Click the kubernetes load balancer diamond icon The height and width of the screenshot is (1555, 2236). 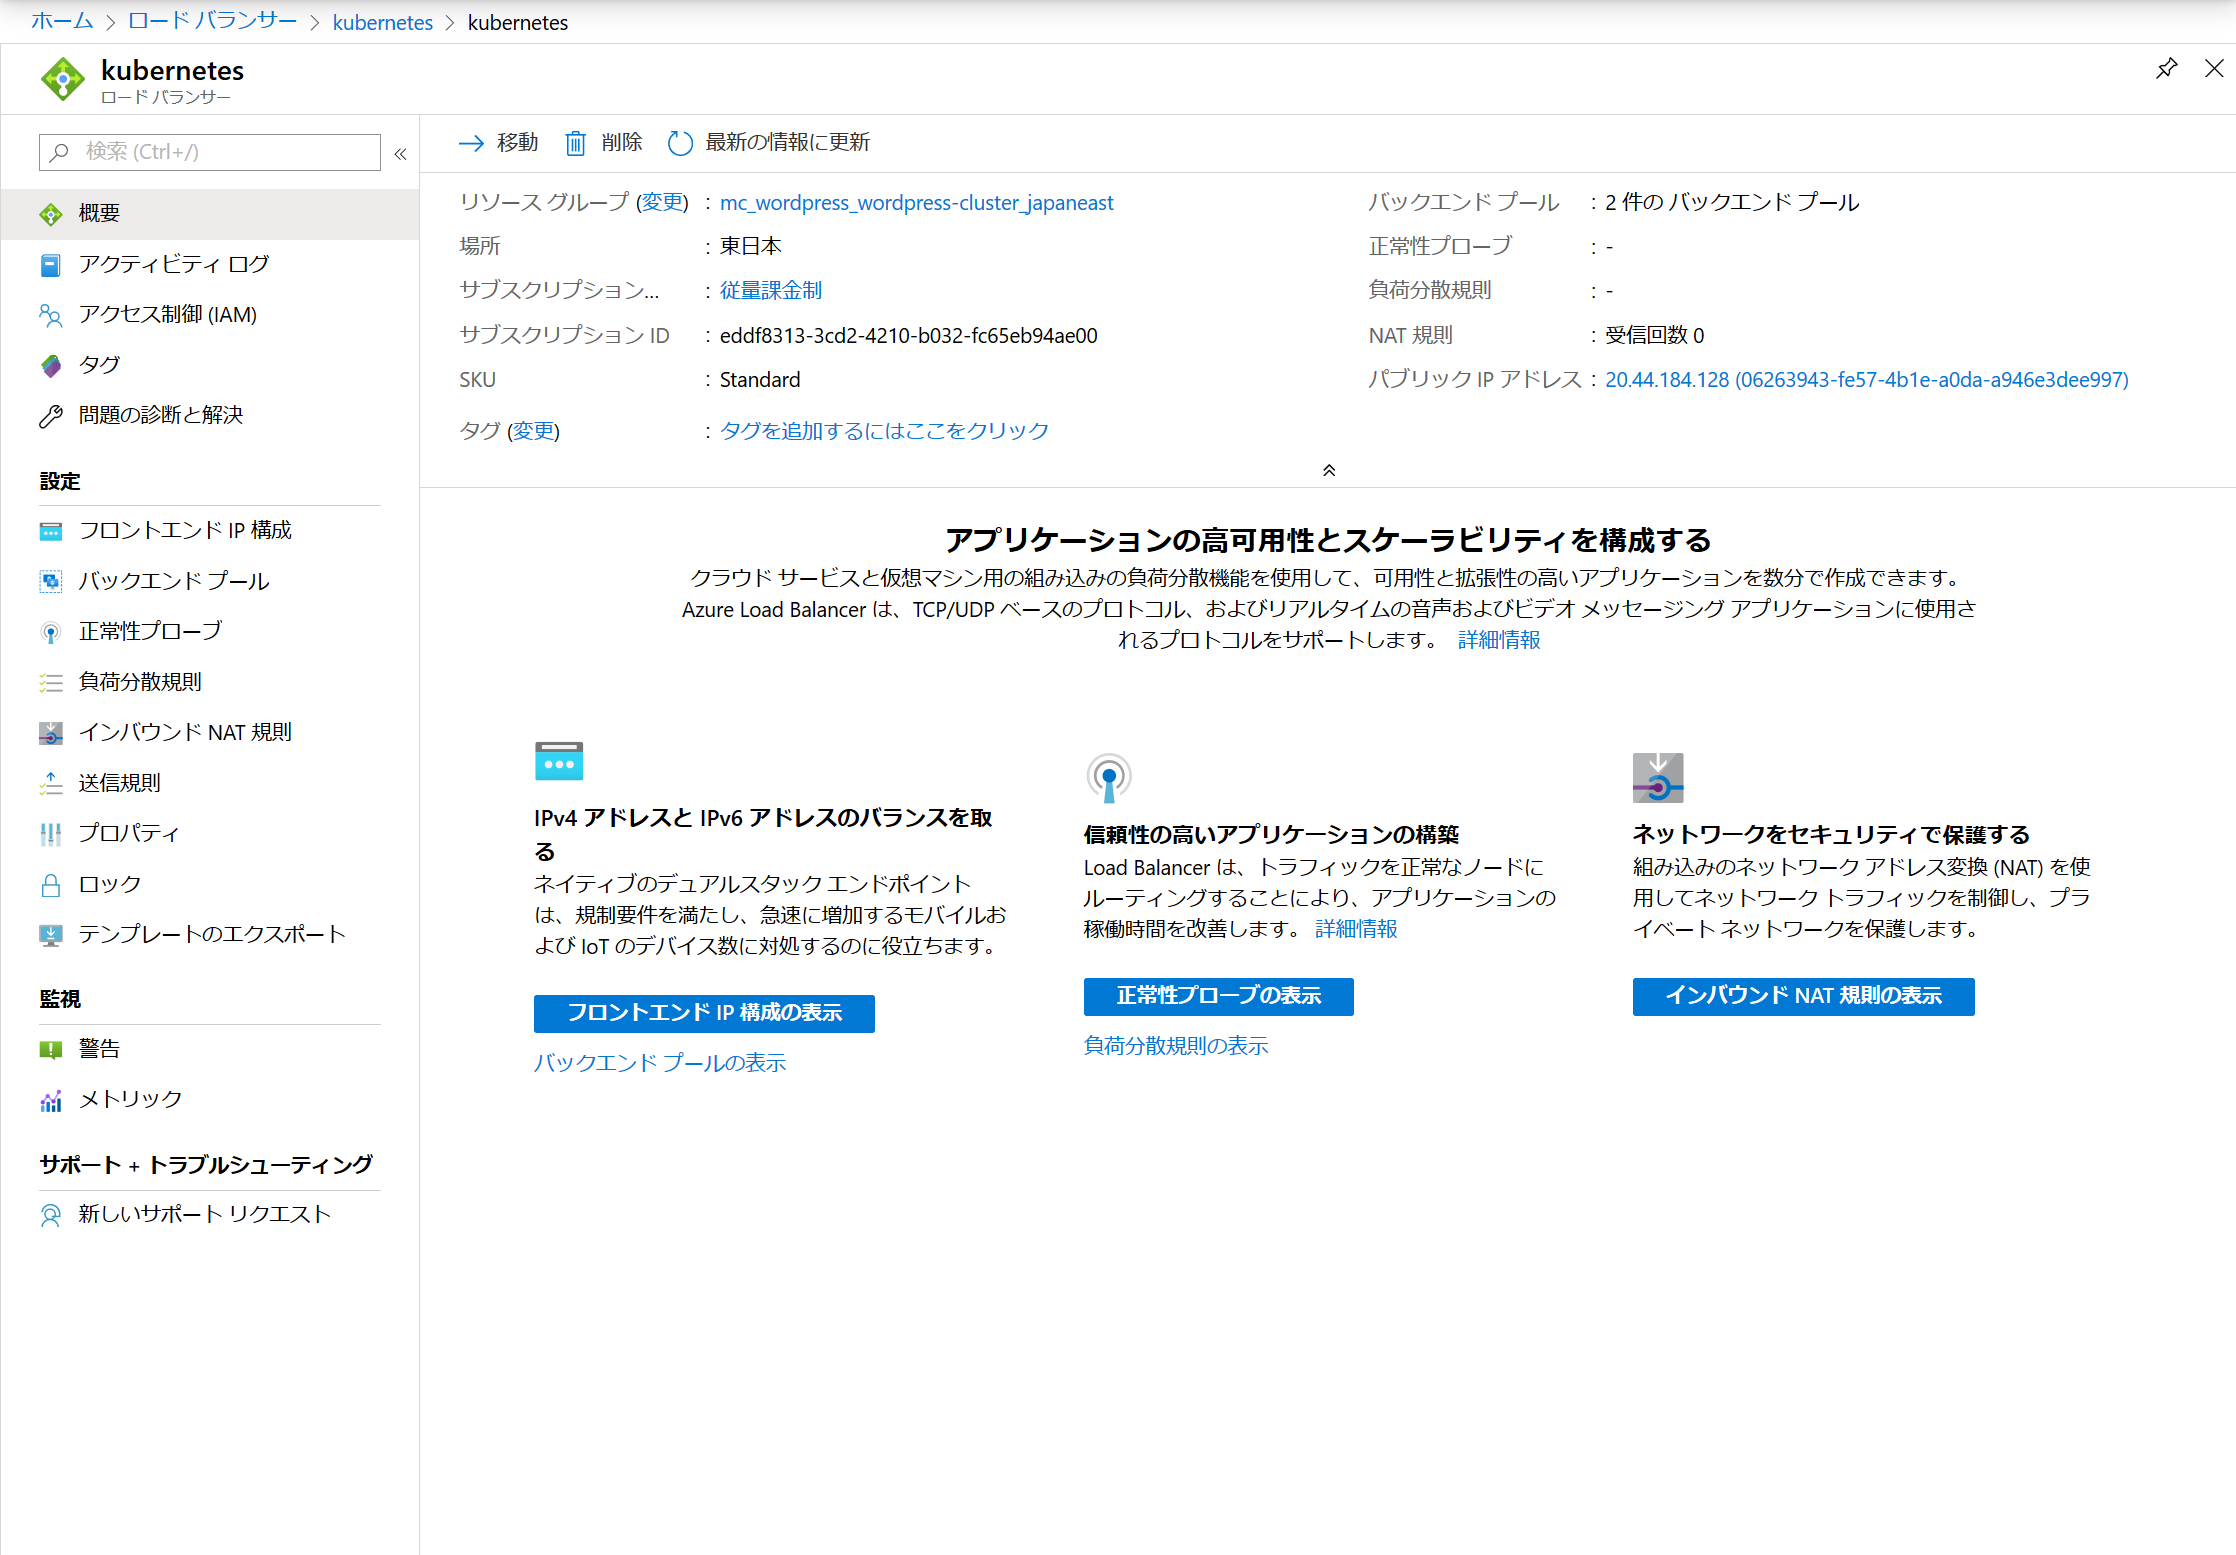(62, 79)
